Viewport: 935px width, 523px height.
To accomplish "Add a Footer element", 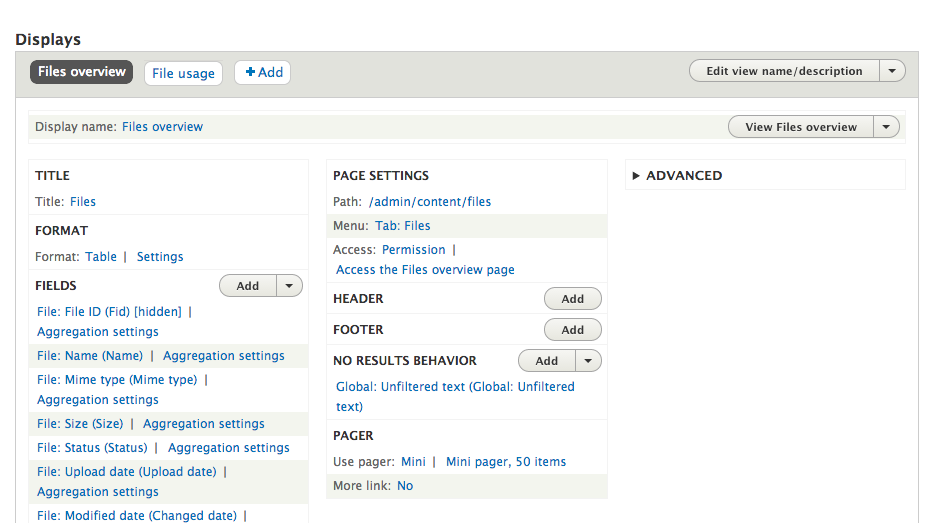I will (572, 330).
